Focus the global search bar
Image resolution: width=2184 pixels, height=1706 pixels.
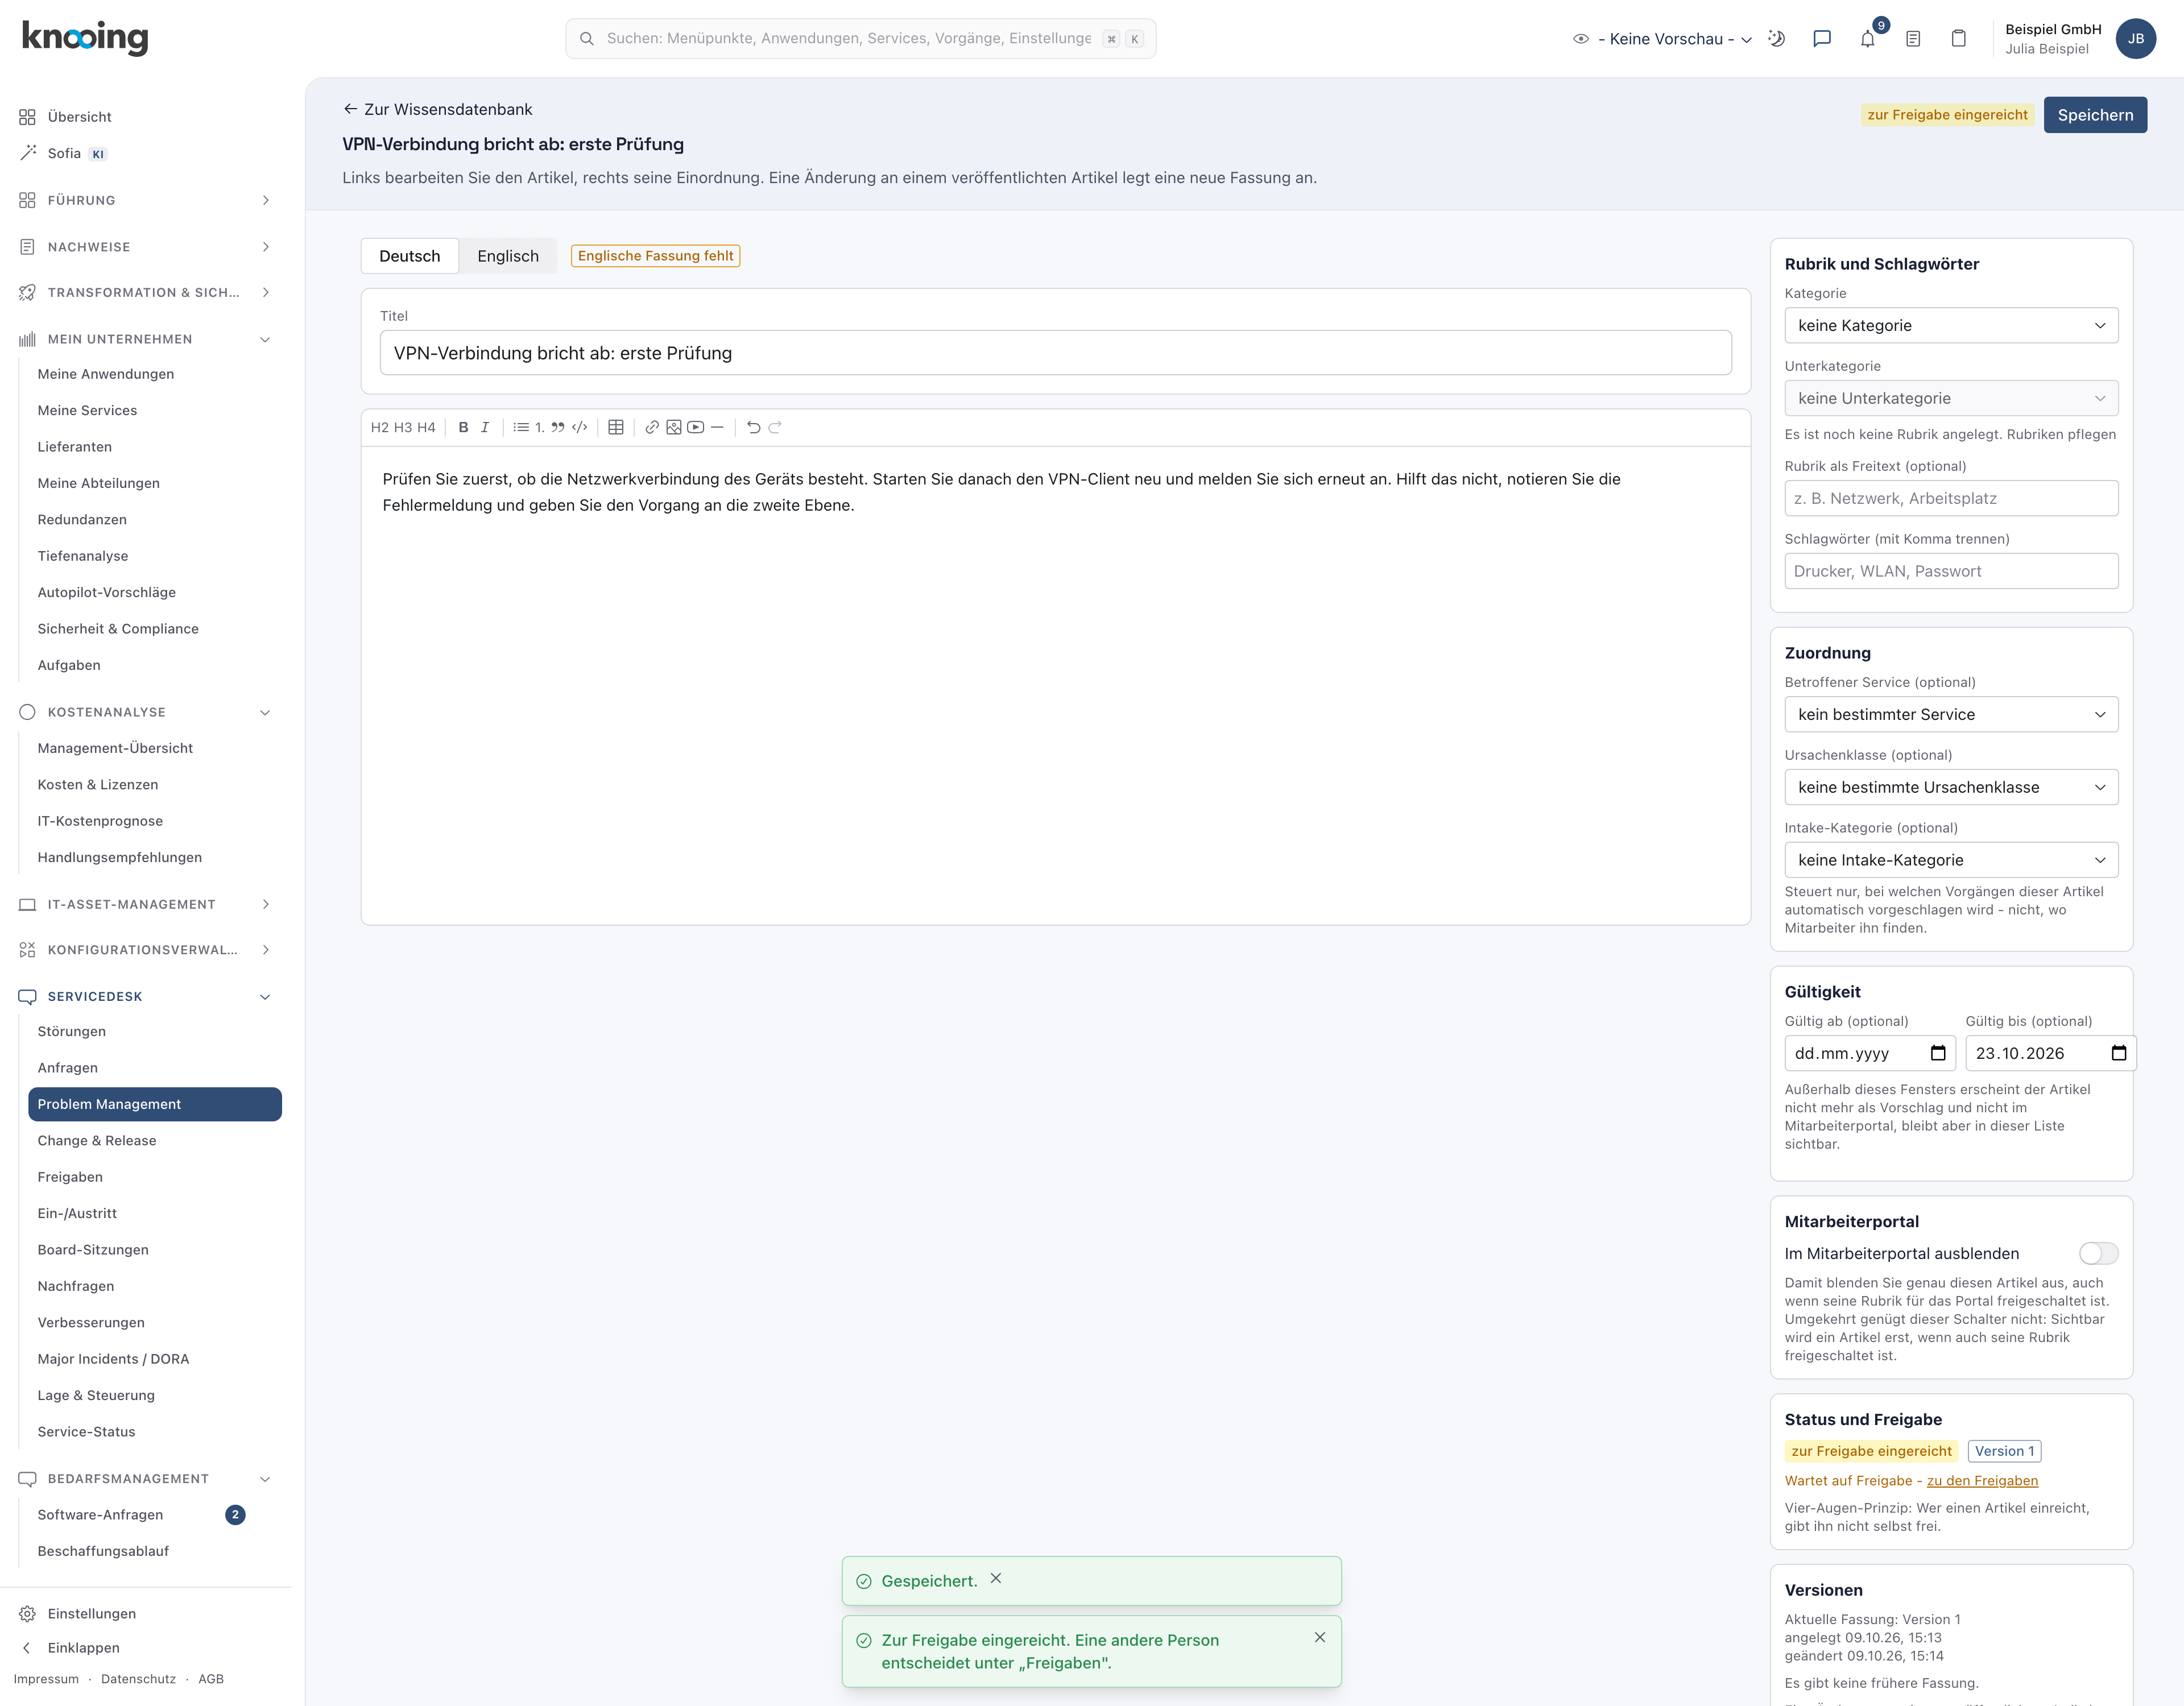tap(860, 39)
